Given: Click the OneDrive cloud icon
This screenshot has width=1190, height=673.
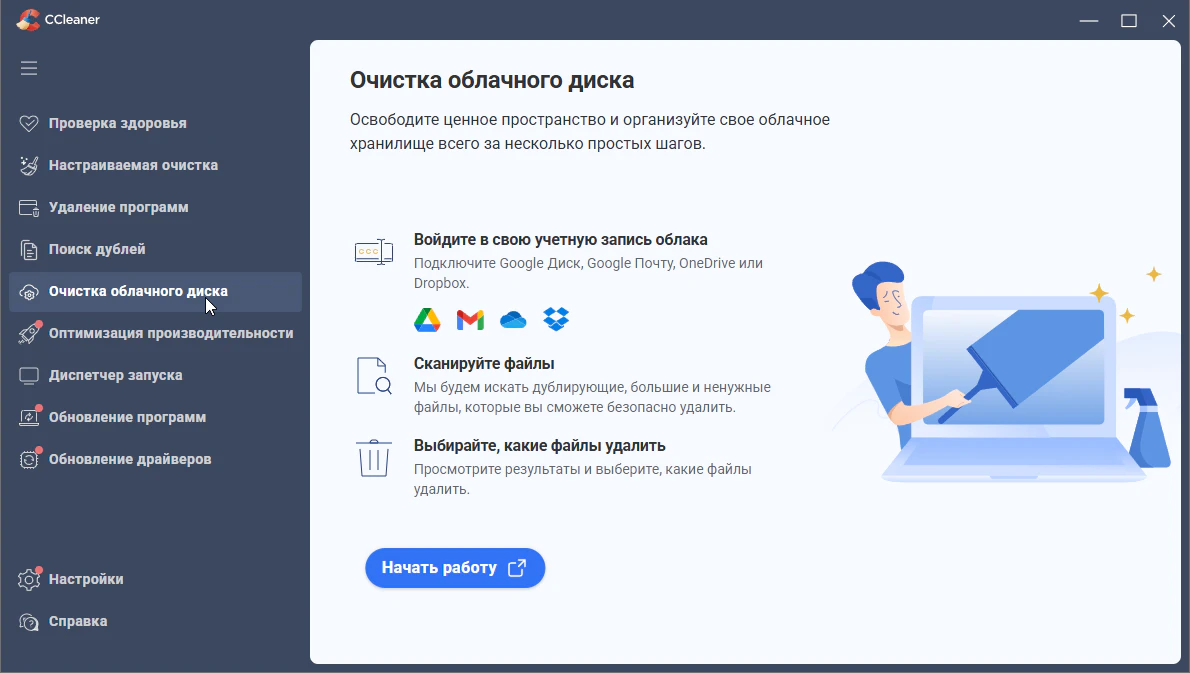Looking at the screenshot, I should (x=513, y=320).
